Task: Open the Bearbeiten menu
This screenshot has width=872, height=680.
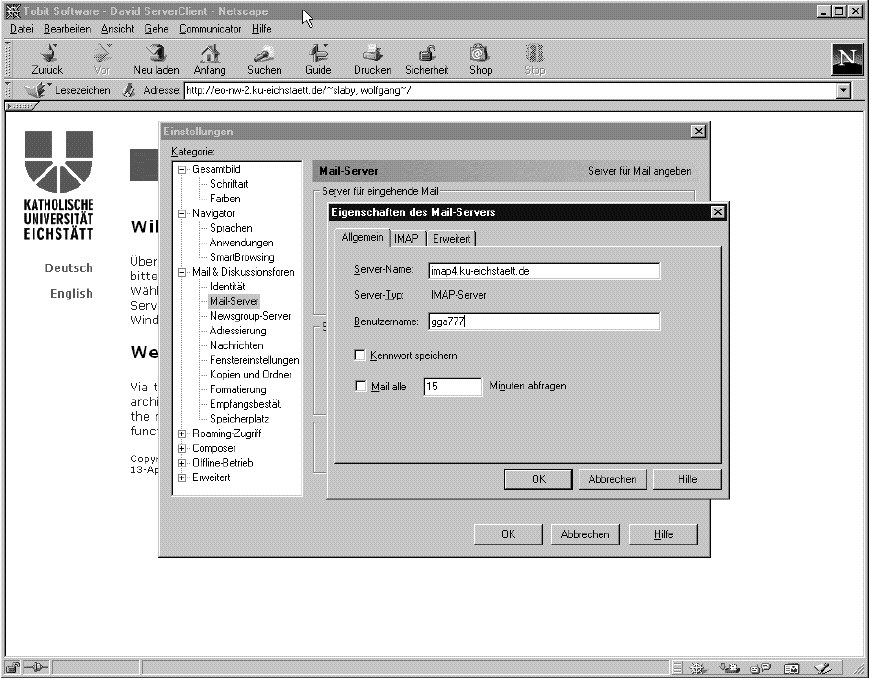Action: coord(67,29)
